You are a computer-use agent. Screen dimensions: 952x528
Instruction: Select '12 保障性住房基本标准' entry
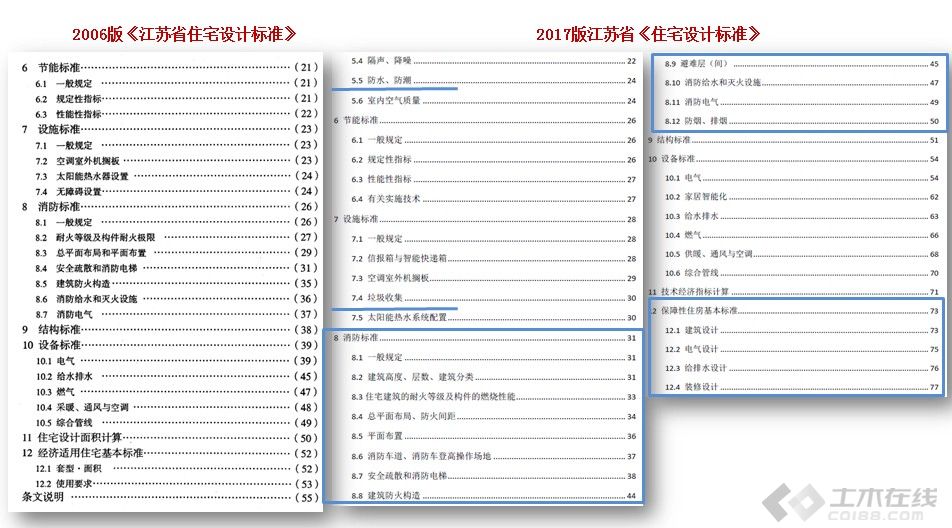(x=693, y=311)
